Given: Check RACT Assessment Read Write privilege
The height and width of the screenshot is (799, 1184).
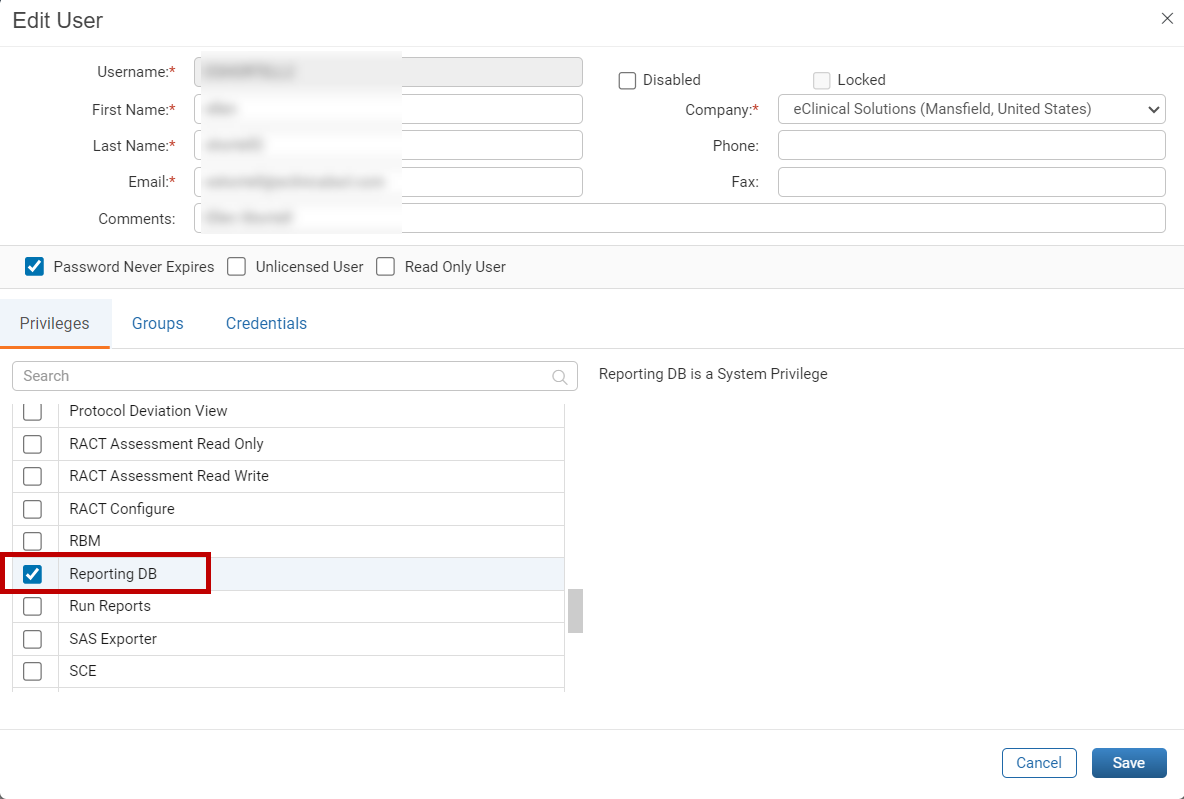Looking at the screenshot, I should pos(32,477).
